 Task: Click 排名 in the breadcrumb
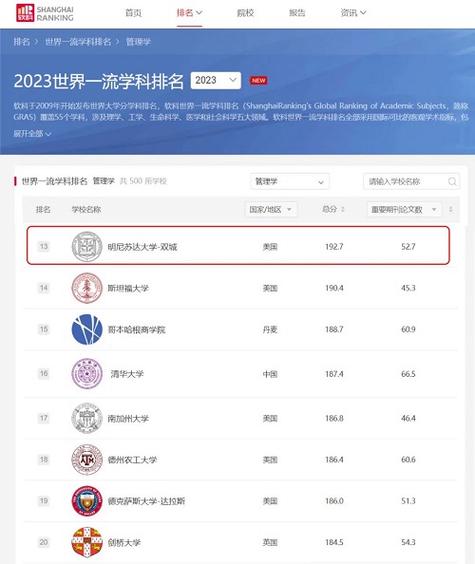point(22,42)
